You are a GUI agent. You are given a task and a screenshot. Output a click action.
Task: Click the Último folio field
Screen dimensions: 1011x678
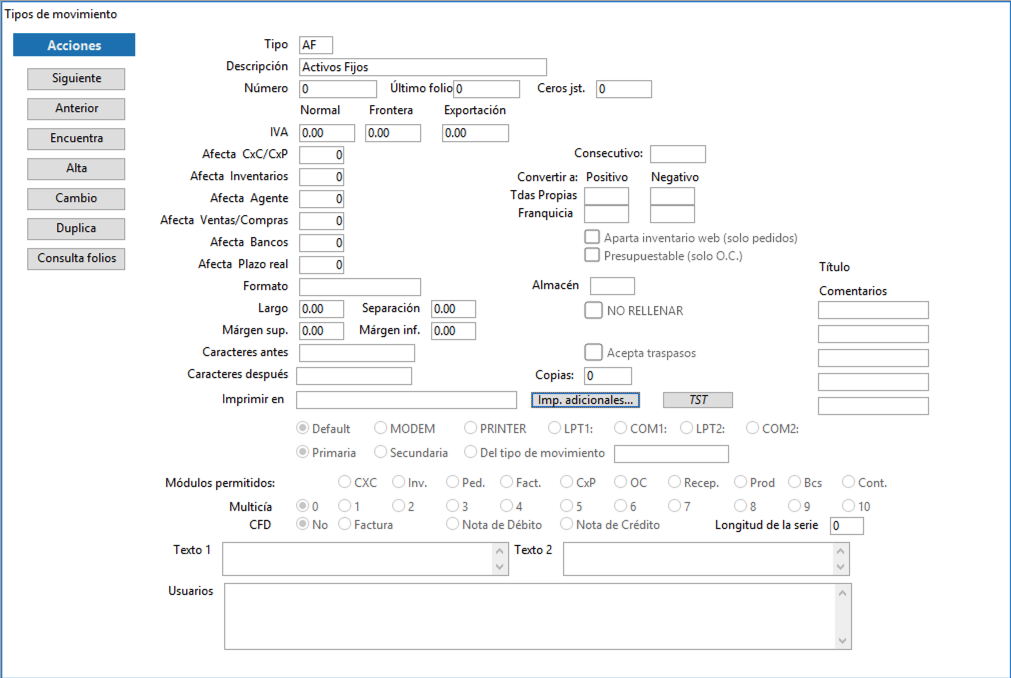point(486,89)
